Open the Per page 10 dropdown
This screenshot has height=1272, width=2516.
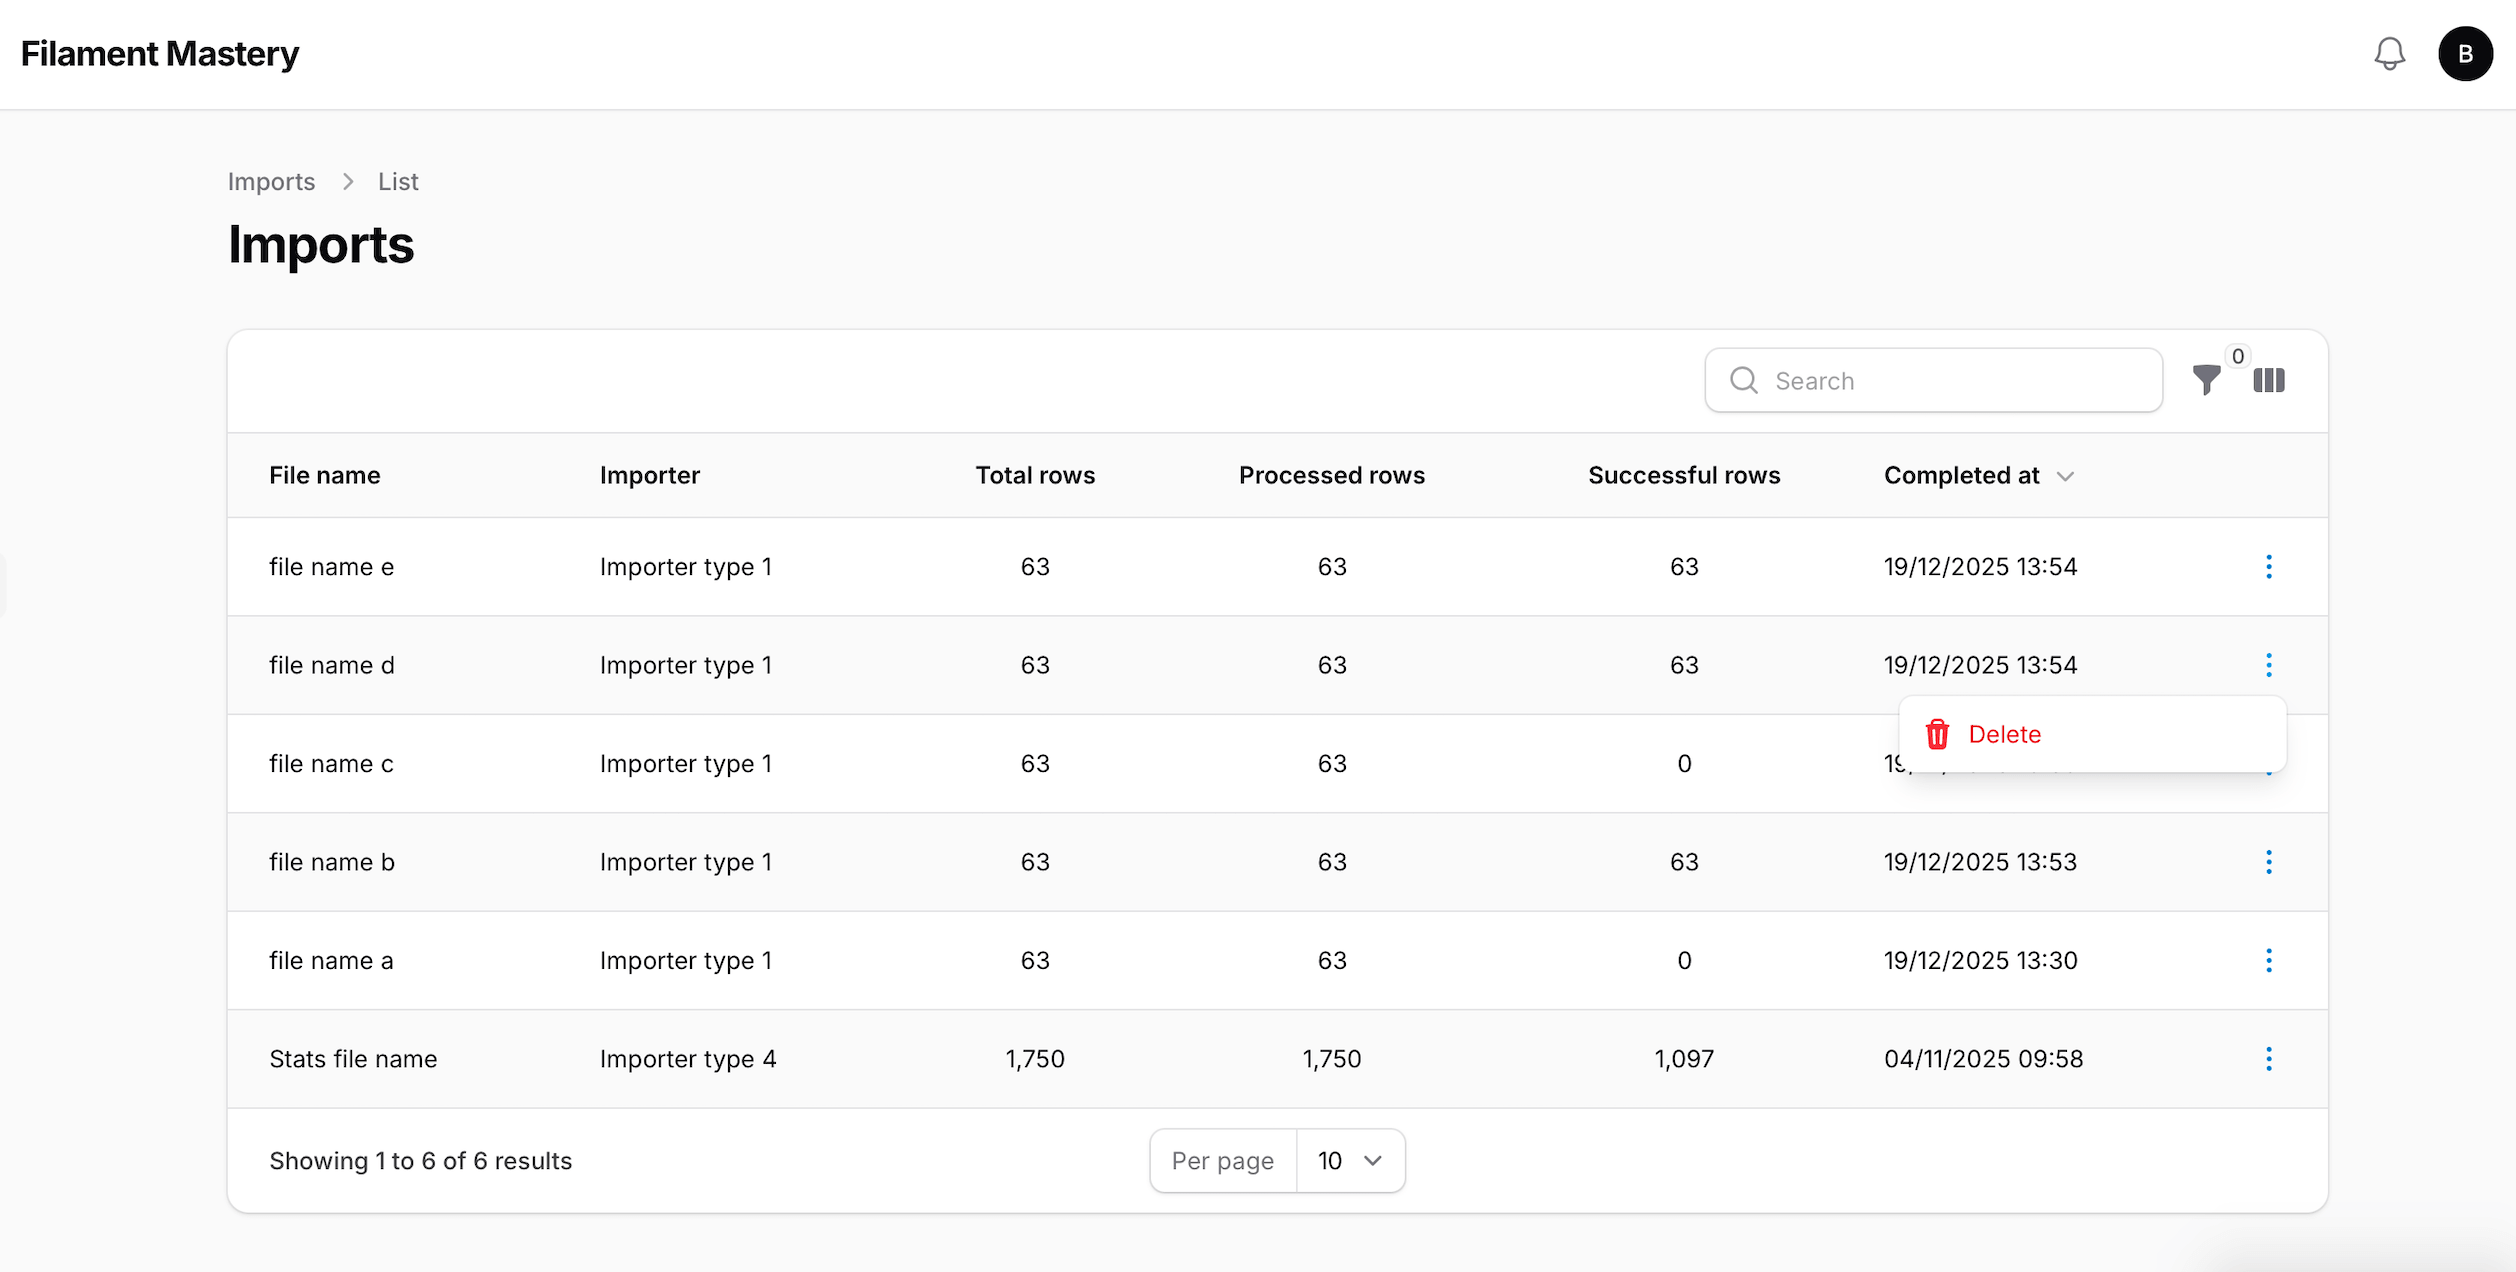point(1349,1161)
